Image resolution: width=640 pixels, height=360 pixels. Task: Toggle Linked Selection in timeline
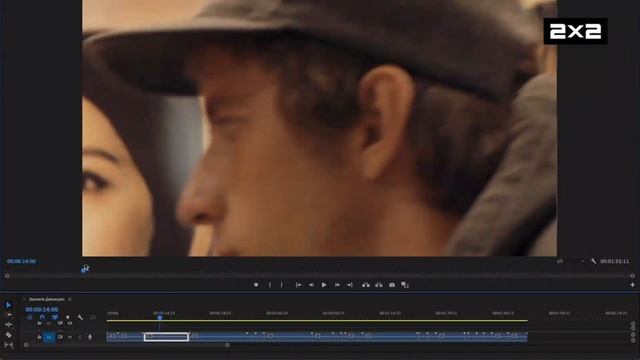point(55,317)
